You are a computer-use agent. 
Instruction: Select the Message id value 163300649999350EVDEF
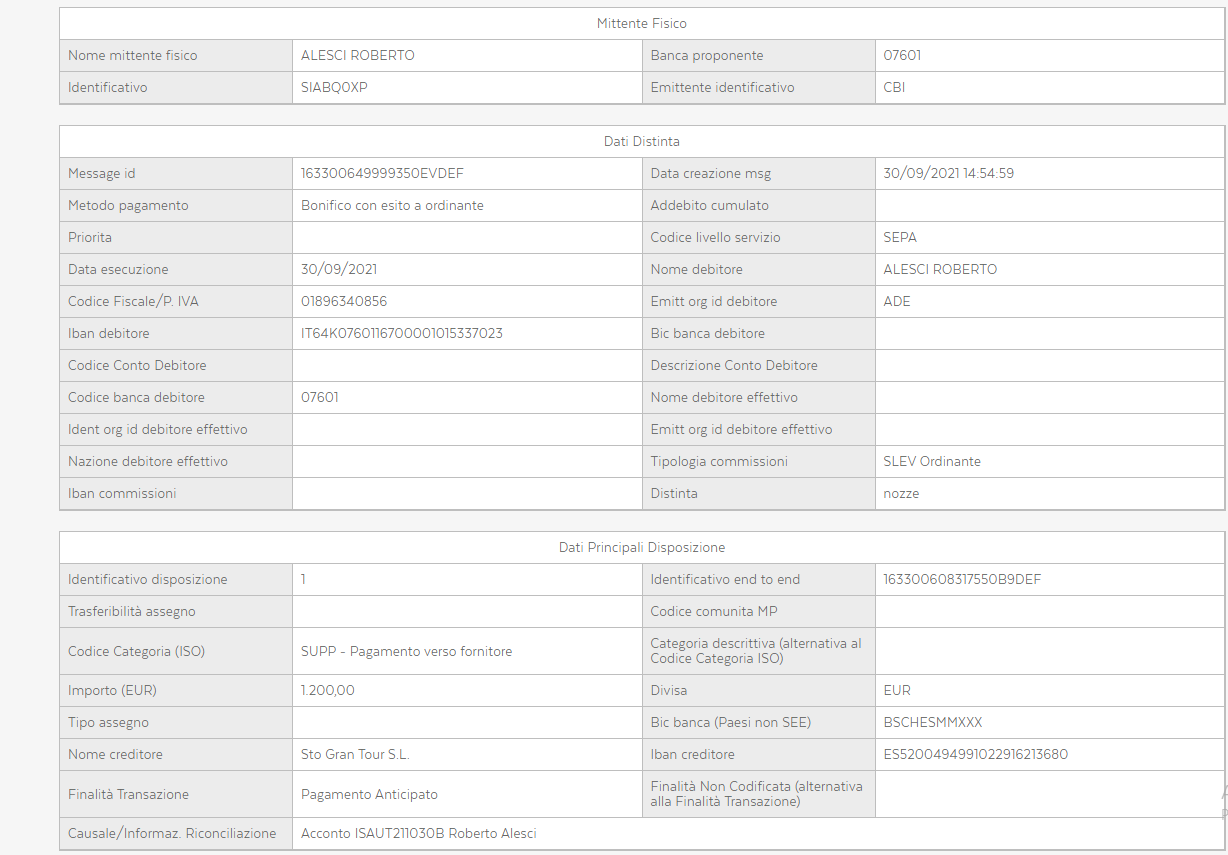pos(382,173)
